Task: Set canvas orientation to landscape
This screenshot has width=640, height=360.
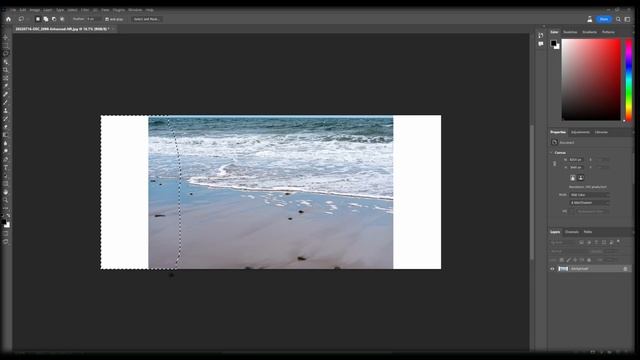Action: click(x=581, y=178)
